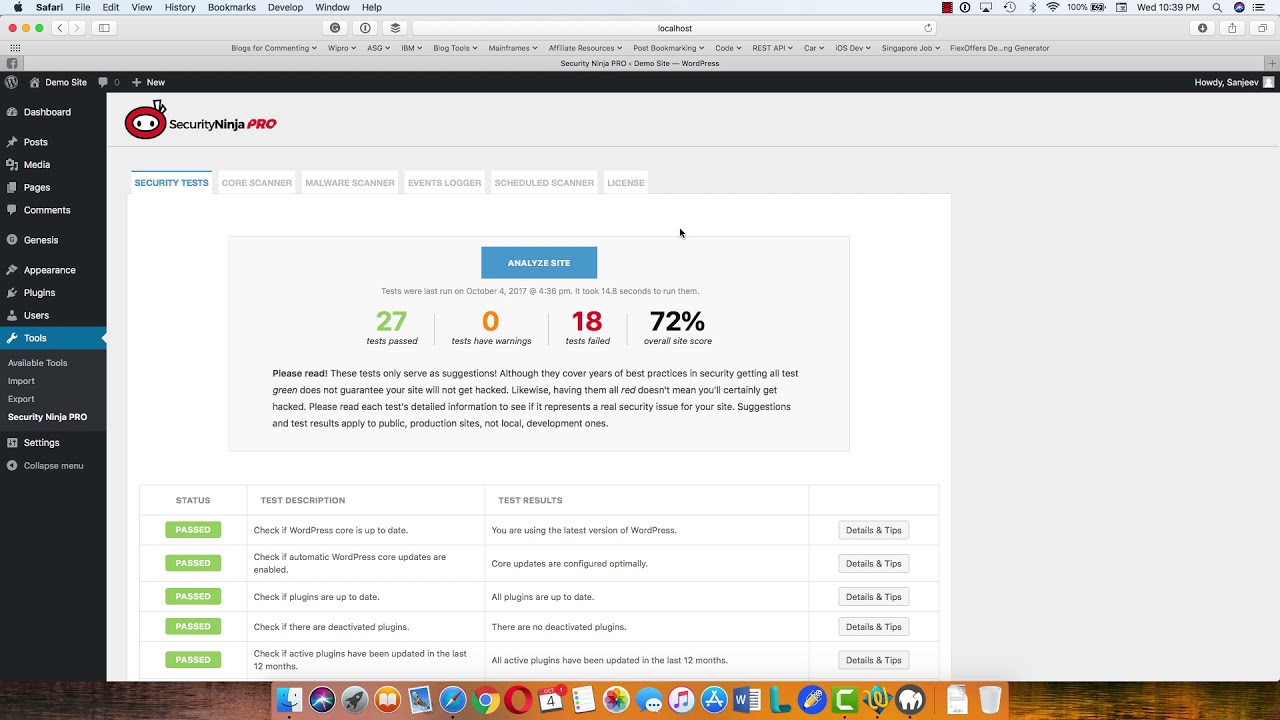This screenshot has width=1280, height=720.
Task: Open Details & Tips for the WordPress core test
Action: click(x=873, y=530)
